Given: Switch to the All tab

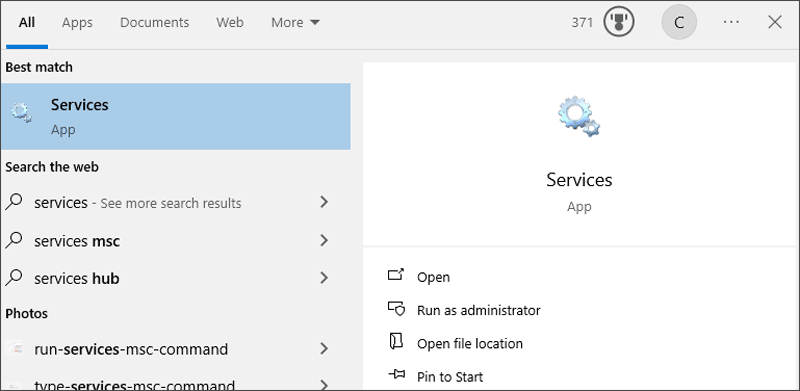Looking at the screenshot, I should pos(27,23).
